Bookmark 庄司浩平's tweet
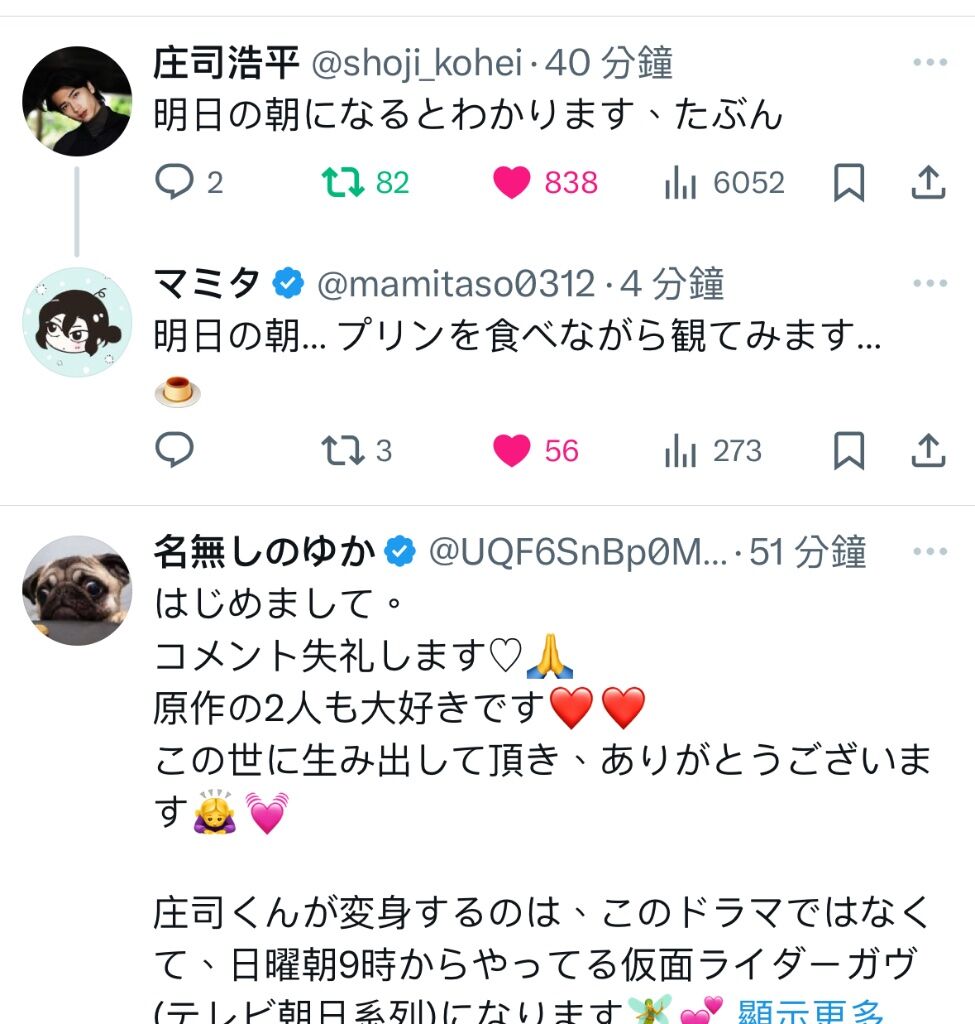The width and height of the screenshot is (975, 1024). (x=848, y=182)
